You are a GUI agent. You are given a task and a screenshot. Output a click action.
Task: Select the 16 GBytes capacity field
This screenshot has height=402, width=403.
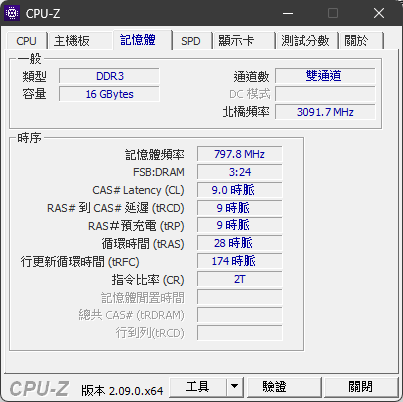(x=110, y=94)
